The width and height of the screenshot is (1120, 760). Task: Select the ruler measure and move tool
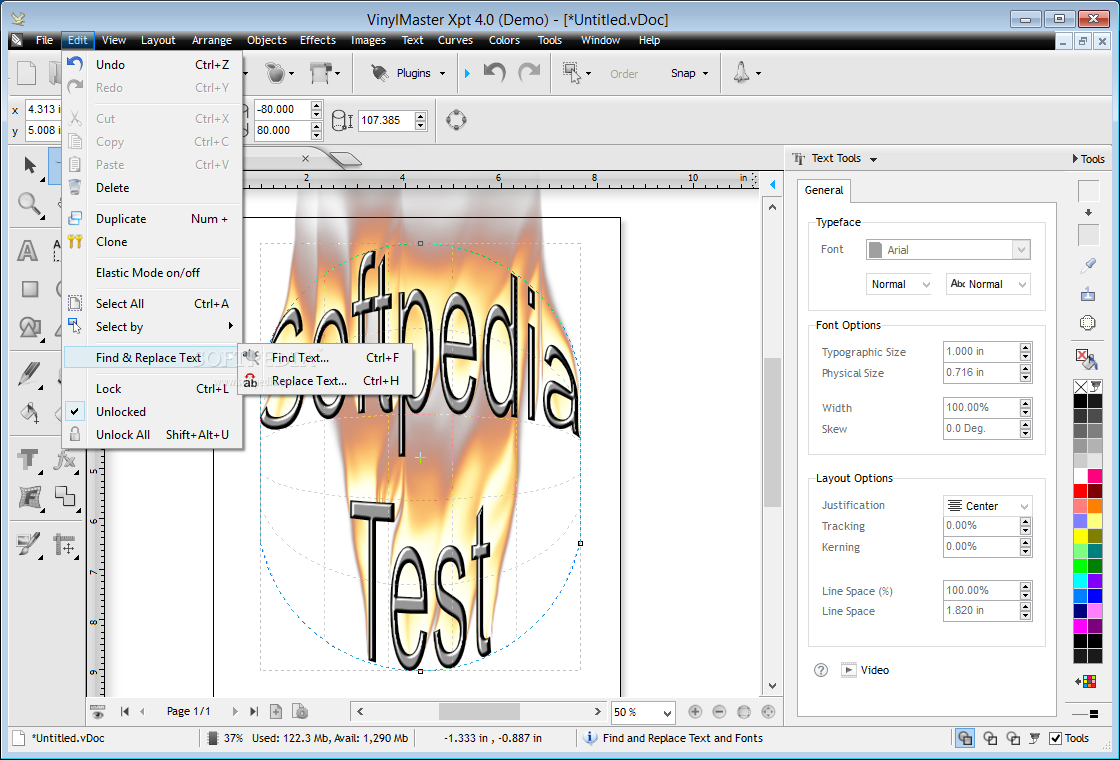(65, 545)
